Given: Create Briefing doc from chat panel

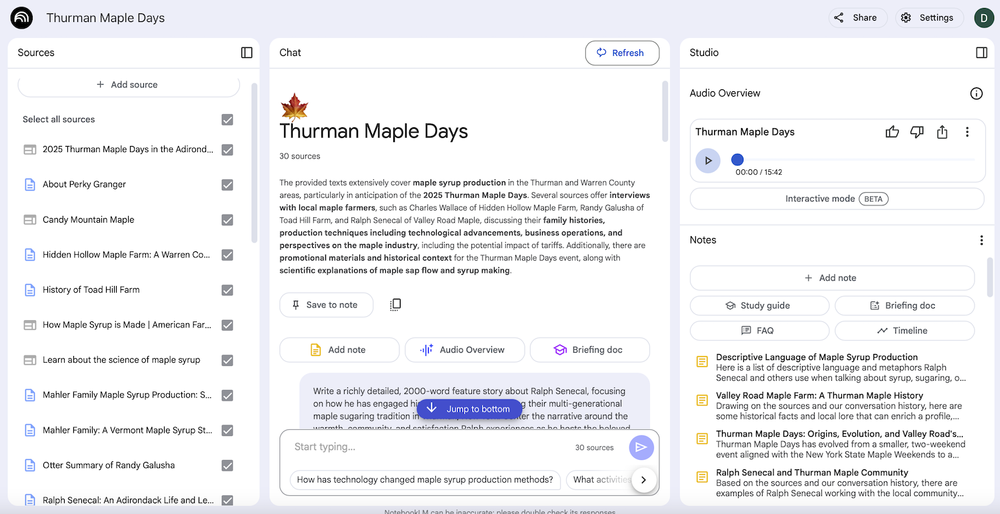Looking at the screenshot, I should click(590, 350).
